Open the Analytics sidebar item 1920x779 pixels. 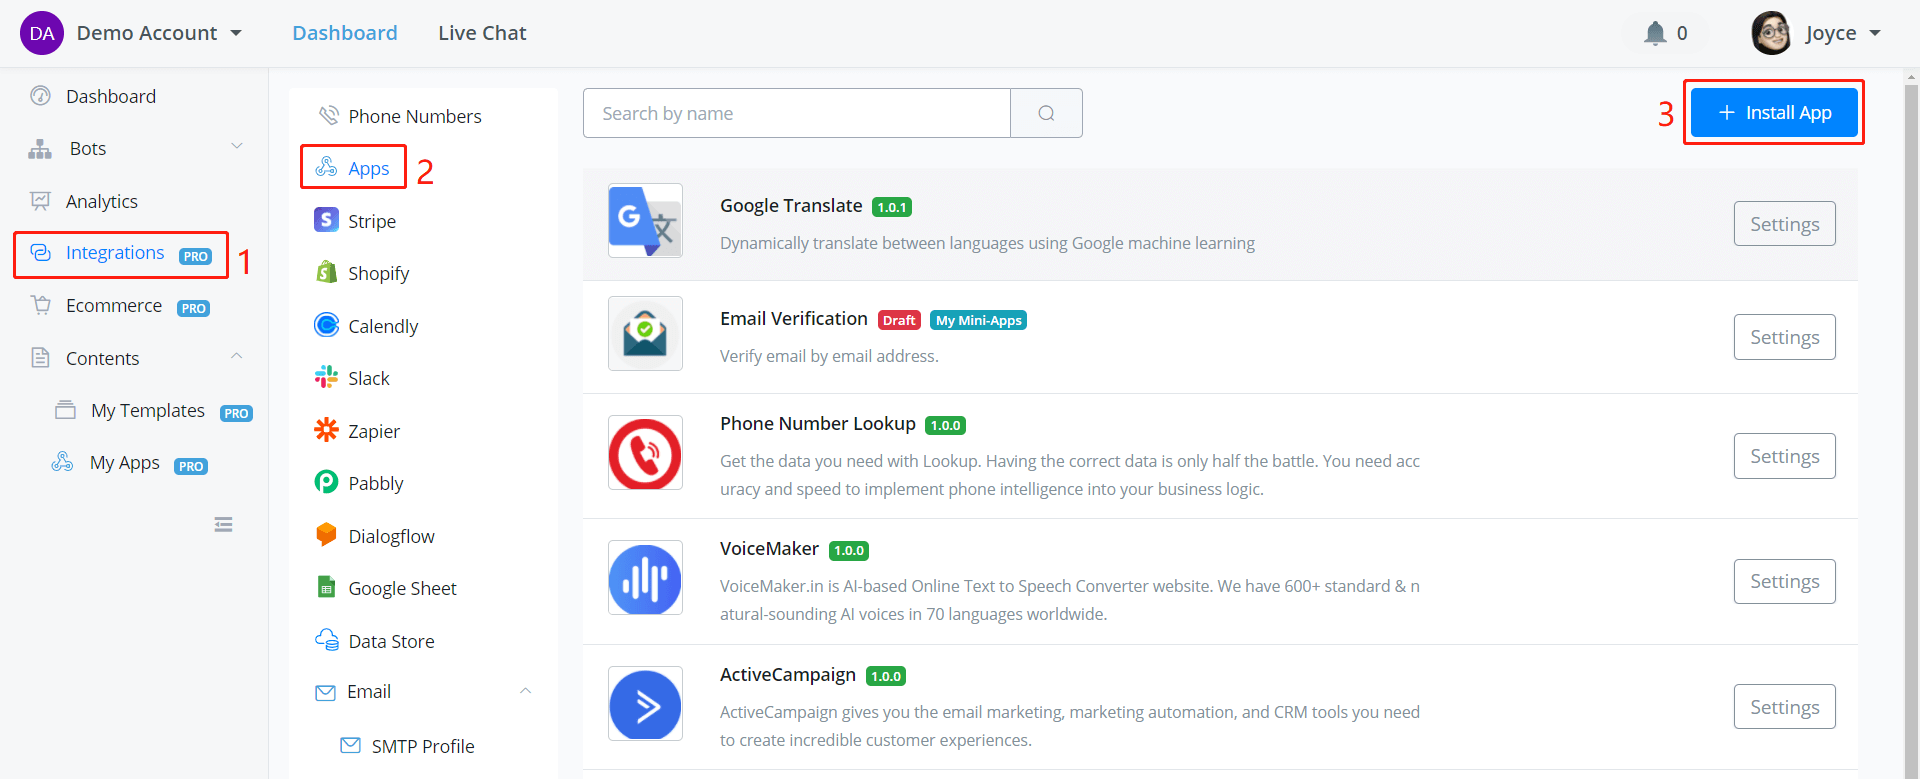[x=102, y=201]
